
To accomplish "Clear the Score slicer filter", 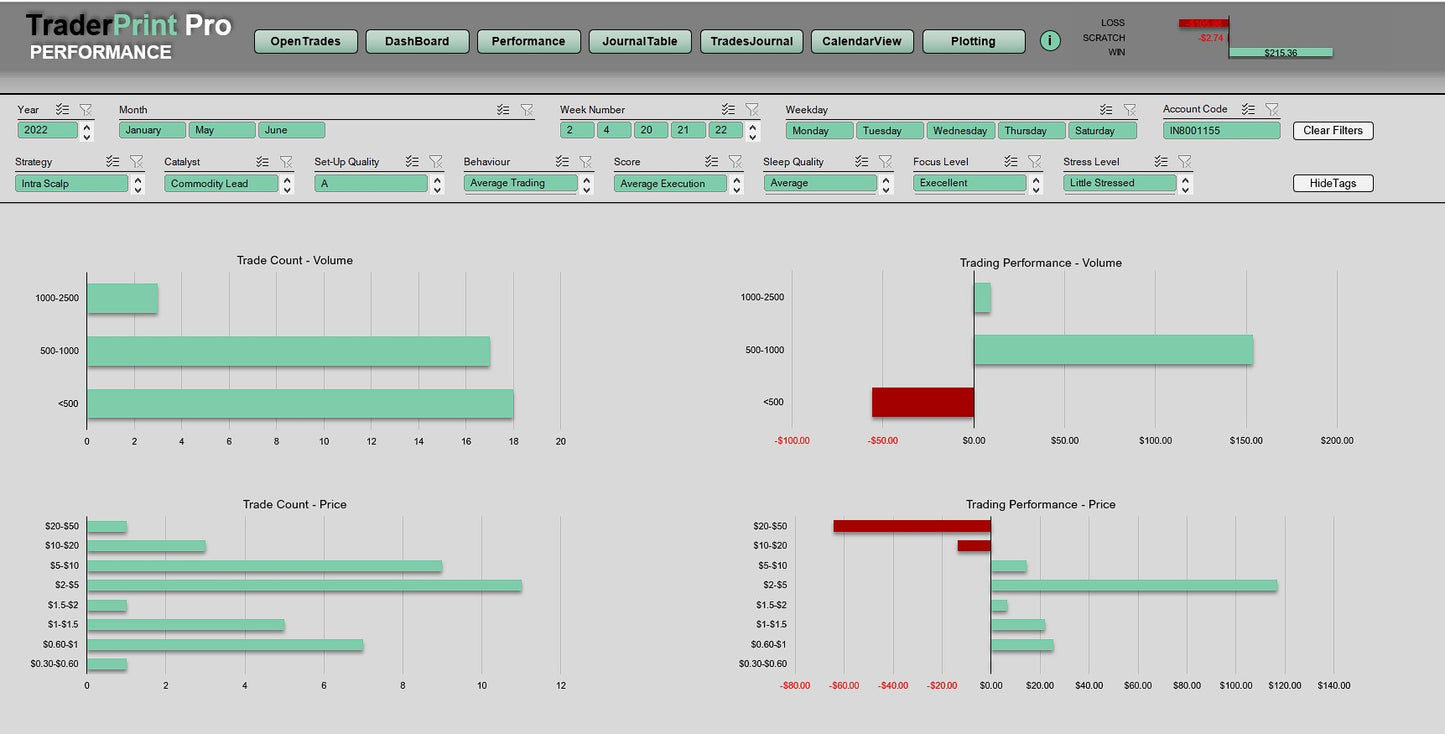I will click(735, 161).
